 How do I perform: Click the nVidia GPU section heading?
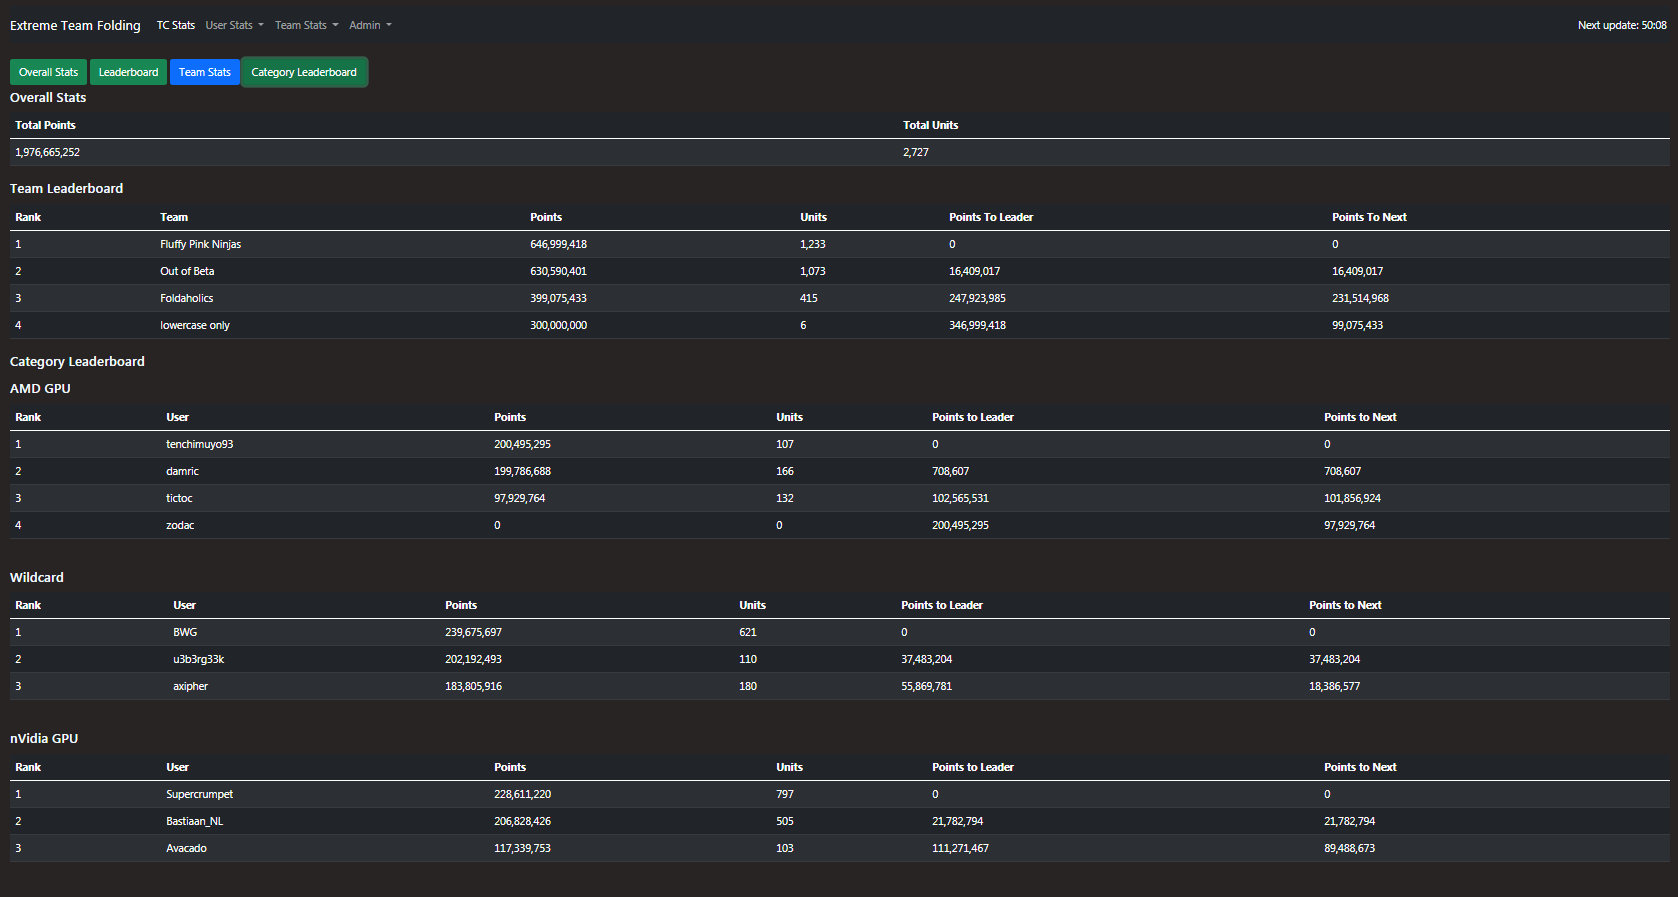44,738
